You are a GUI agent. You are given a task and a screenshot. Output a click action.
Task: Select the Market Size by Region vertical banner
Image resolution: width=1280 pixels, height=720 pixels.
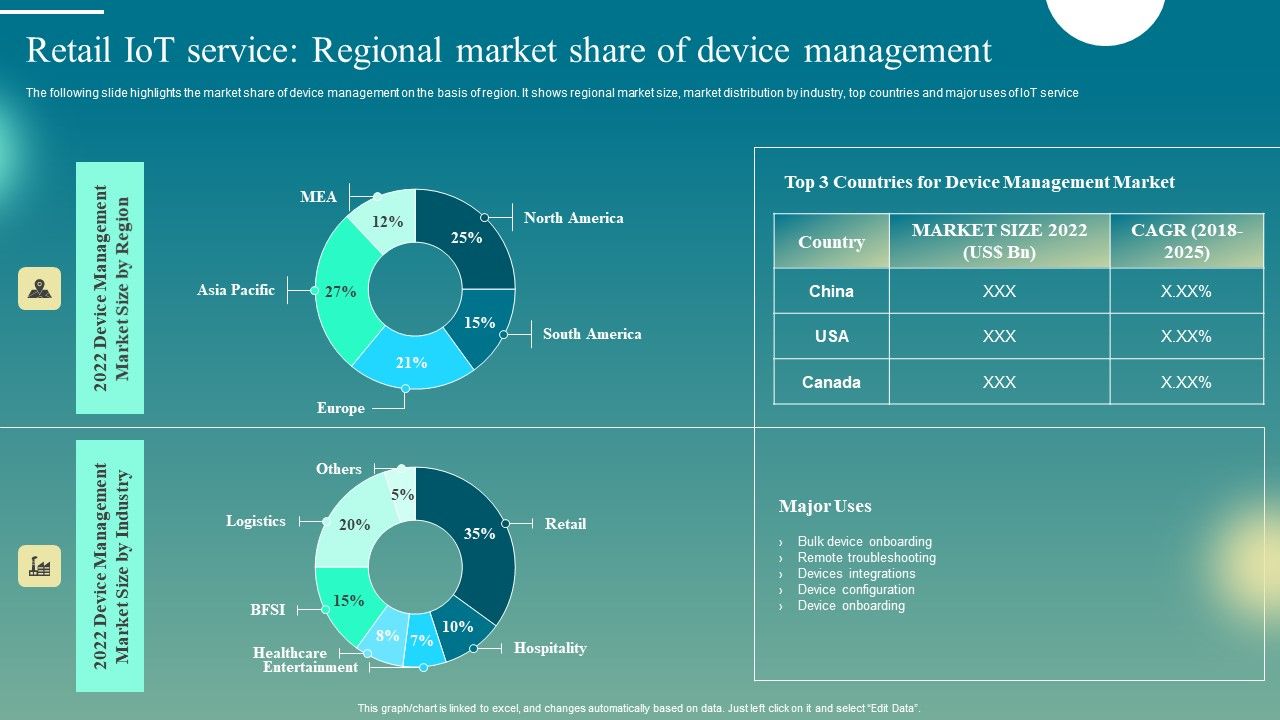[x=110, y=288]
